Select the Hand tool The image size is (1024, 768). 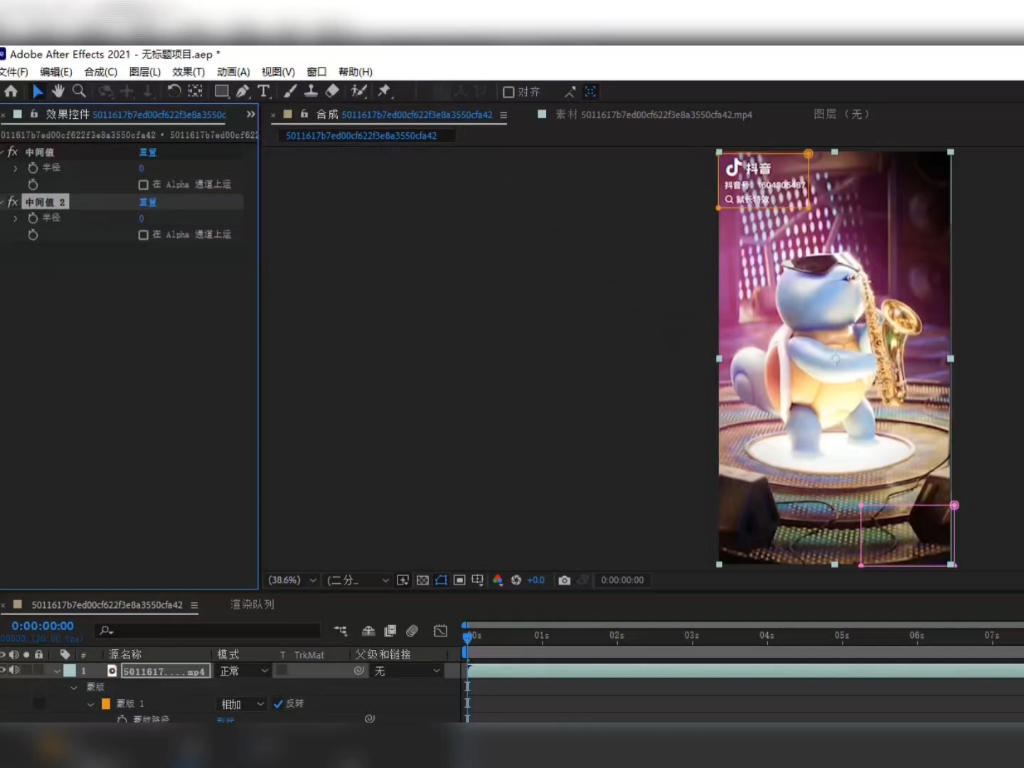[x=58, y=91]
